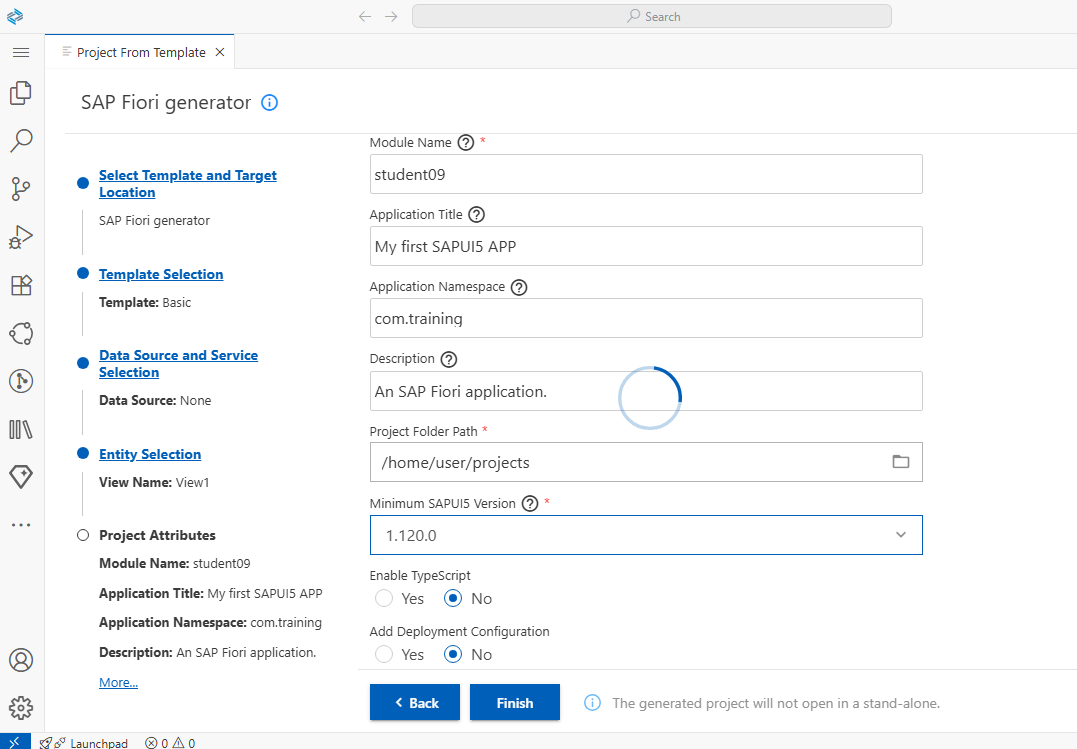This screenshot has height=749, width=1077.
Task: Show help for Application Namespace
Action: coord(519,287)
